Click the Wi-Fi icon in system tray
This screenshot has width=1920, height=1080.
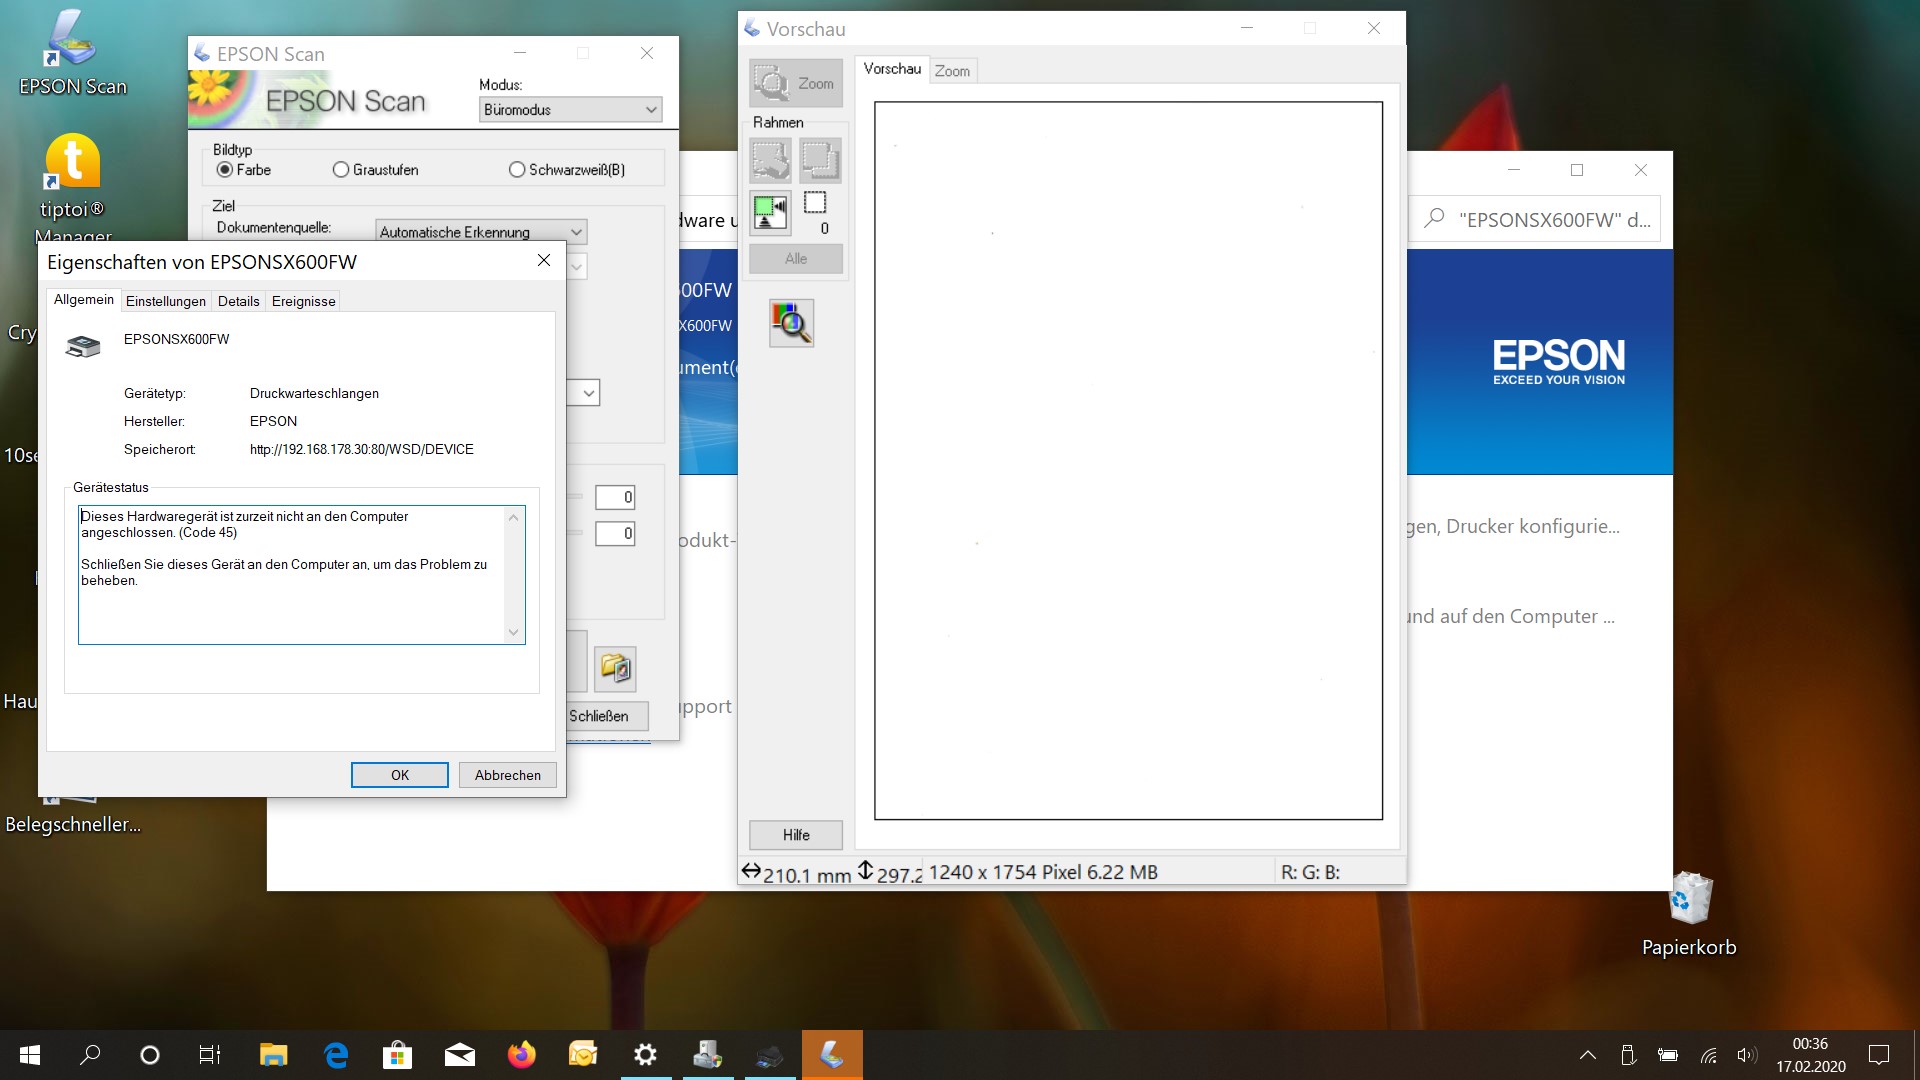coord(1709,1055)
